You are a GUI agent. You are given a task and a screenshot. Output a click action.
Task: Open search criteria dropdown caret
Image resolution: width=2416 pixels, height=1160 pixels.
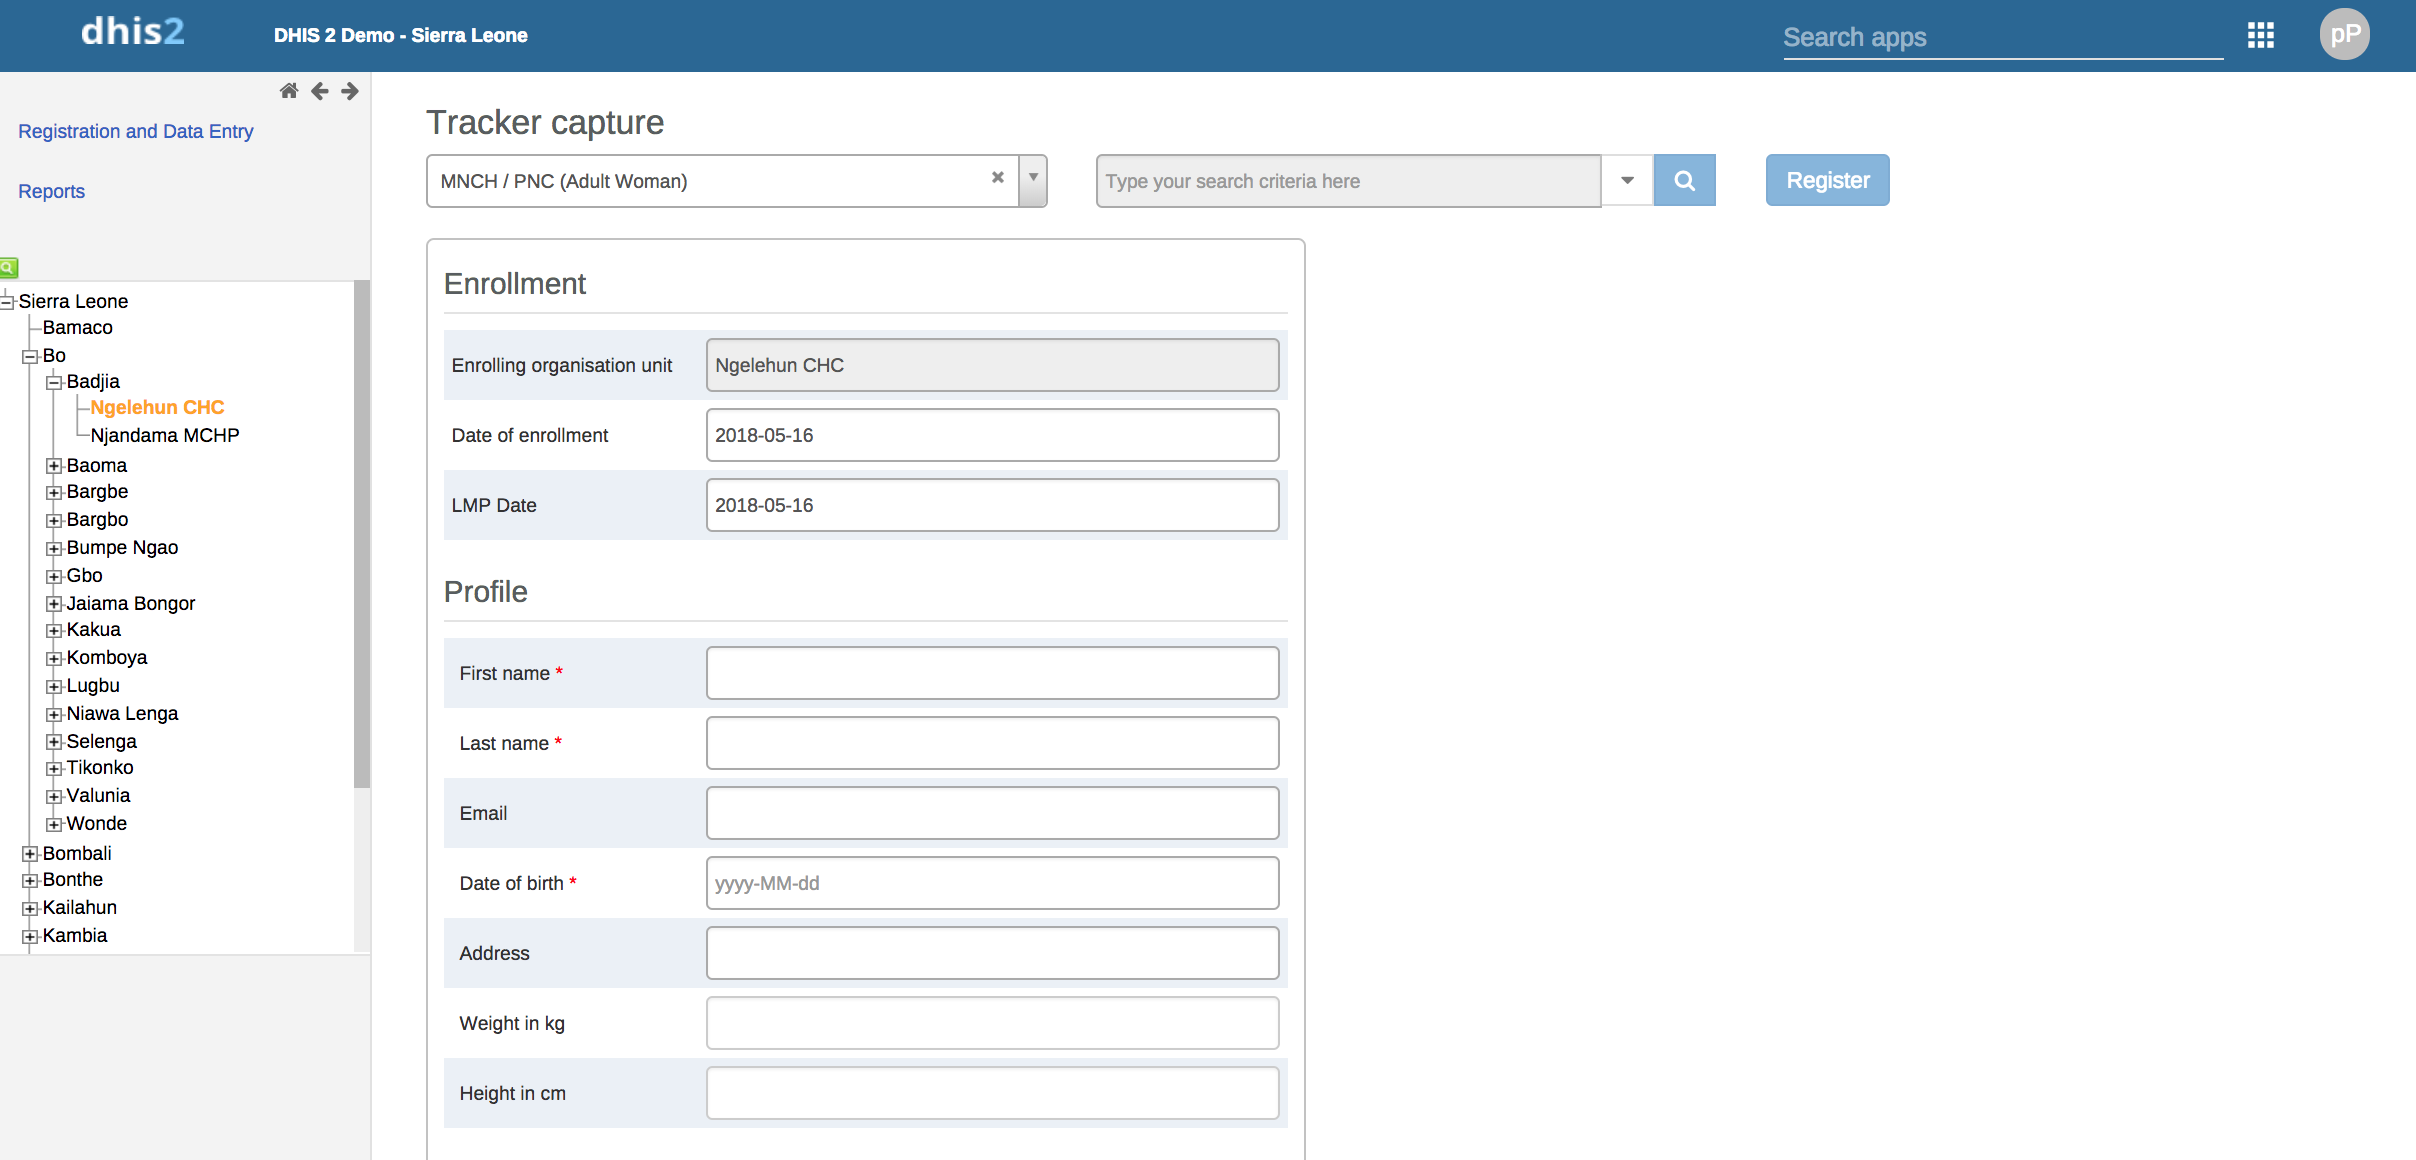coord(1627,181)
